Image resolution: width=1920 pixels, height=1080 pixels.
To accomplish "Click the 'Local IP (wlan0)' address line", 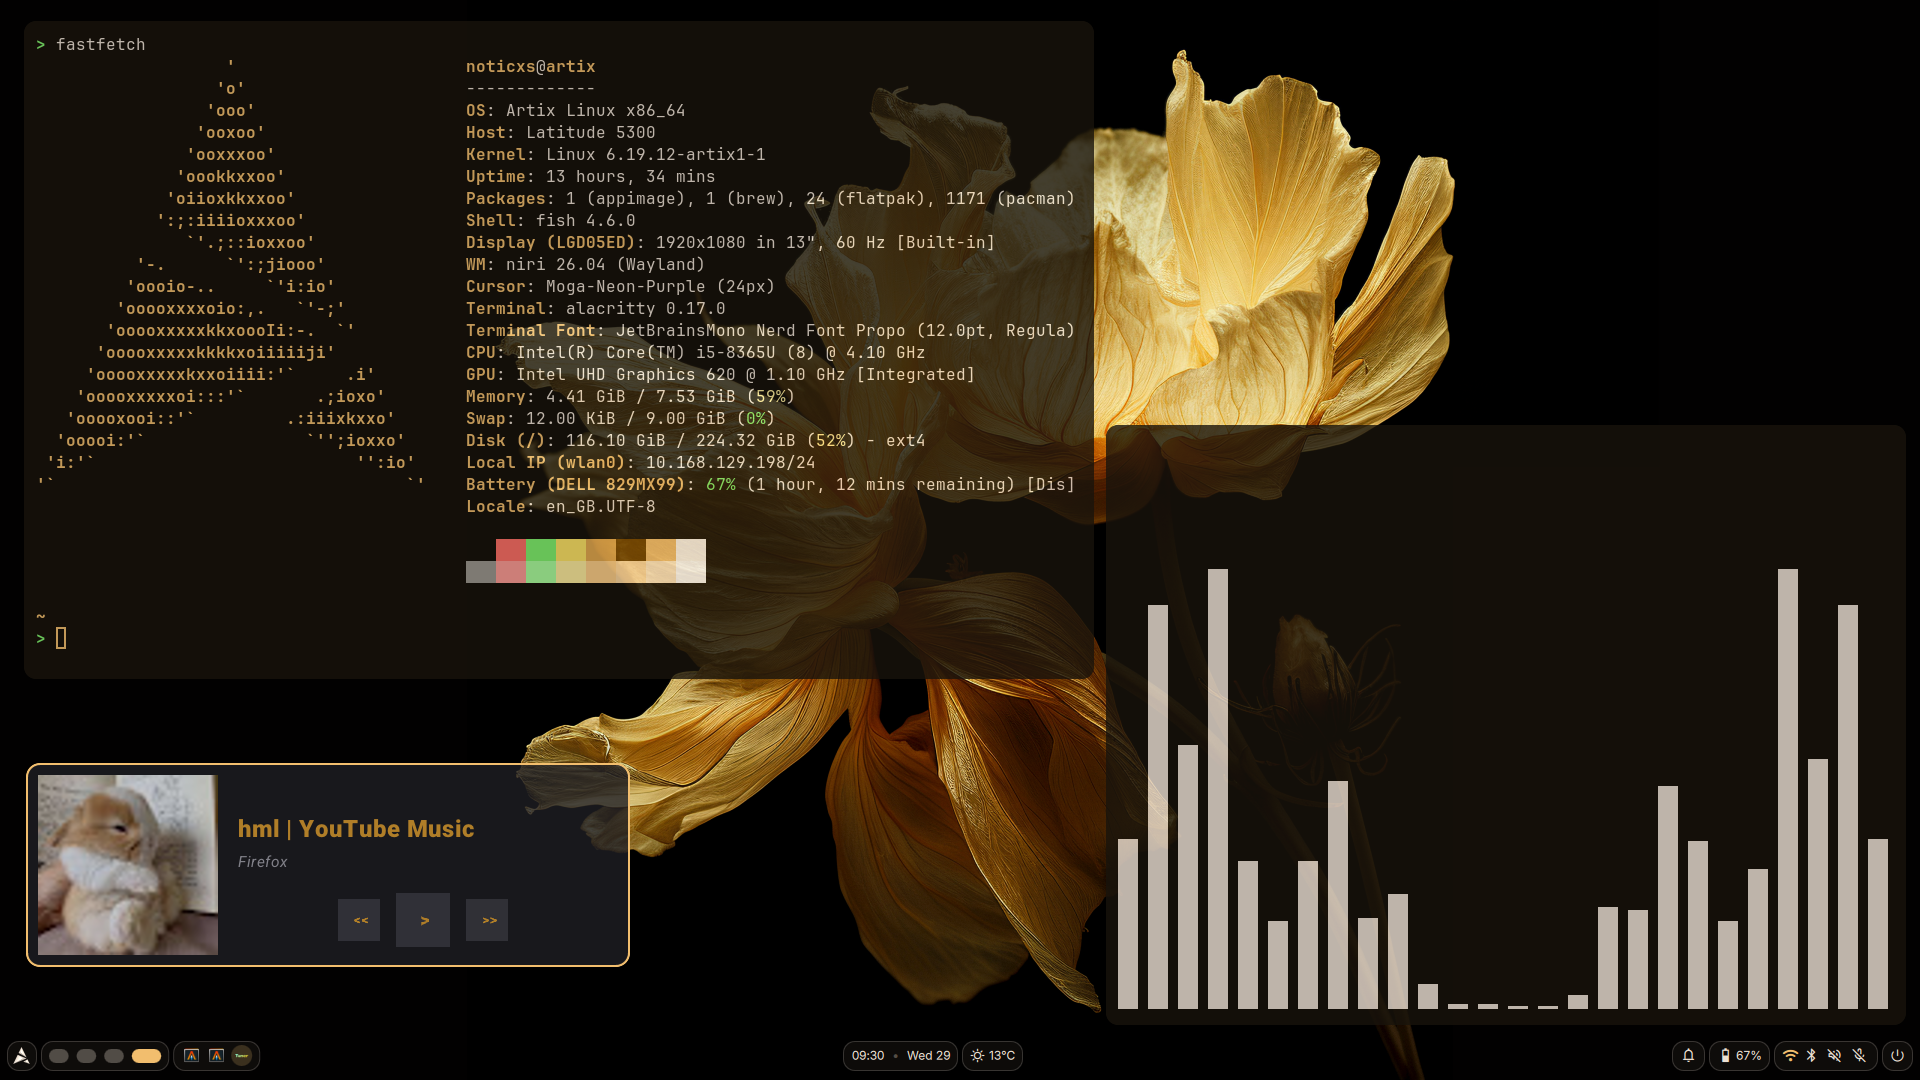I will 640,463.
